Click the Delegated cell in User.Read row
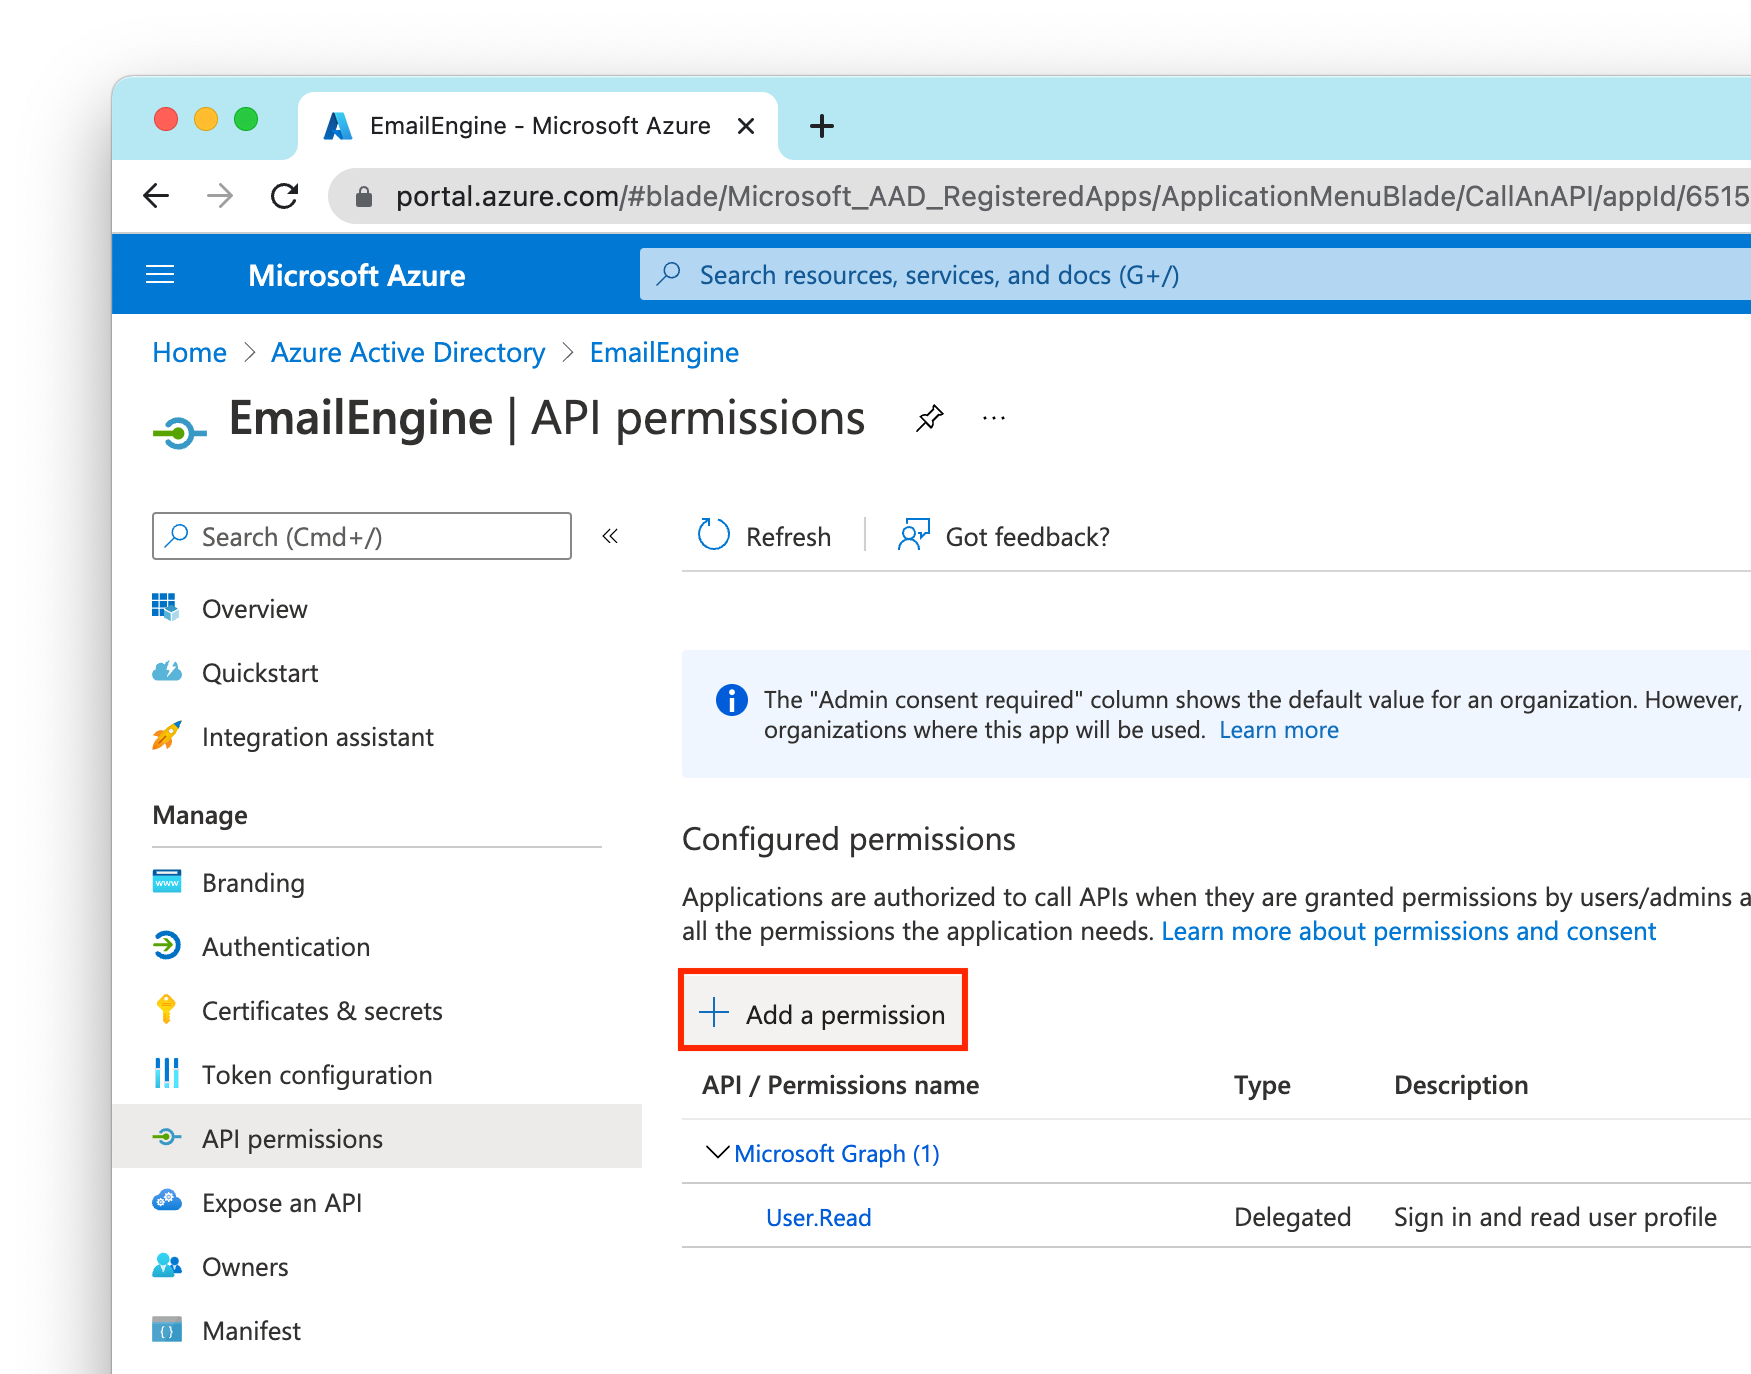The width and height of the screenshot is (1751, 1374). 1292,1217
